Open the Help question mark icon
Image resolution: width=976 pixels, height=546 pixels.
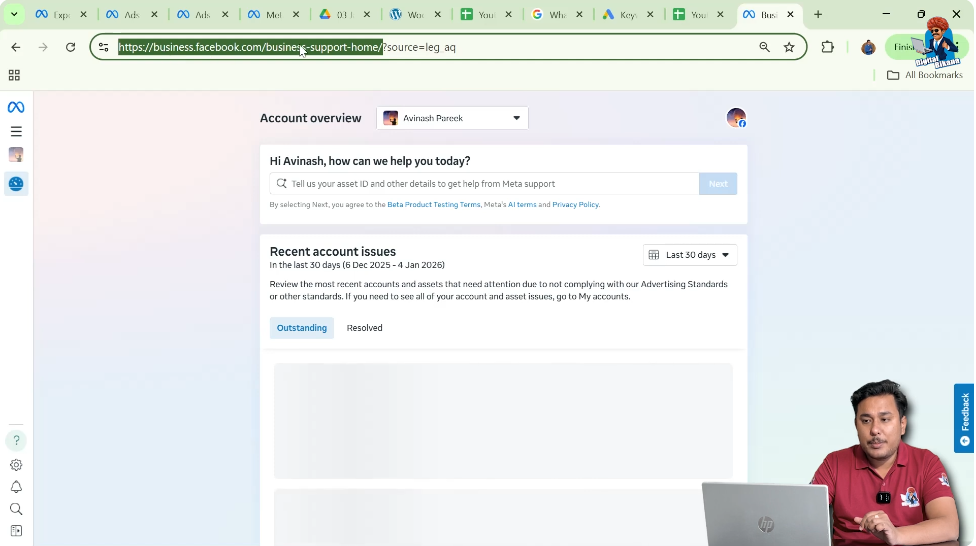point(16,440)
